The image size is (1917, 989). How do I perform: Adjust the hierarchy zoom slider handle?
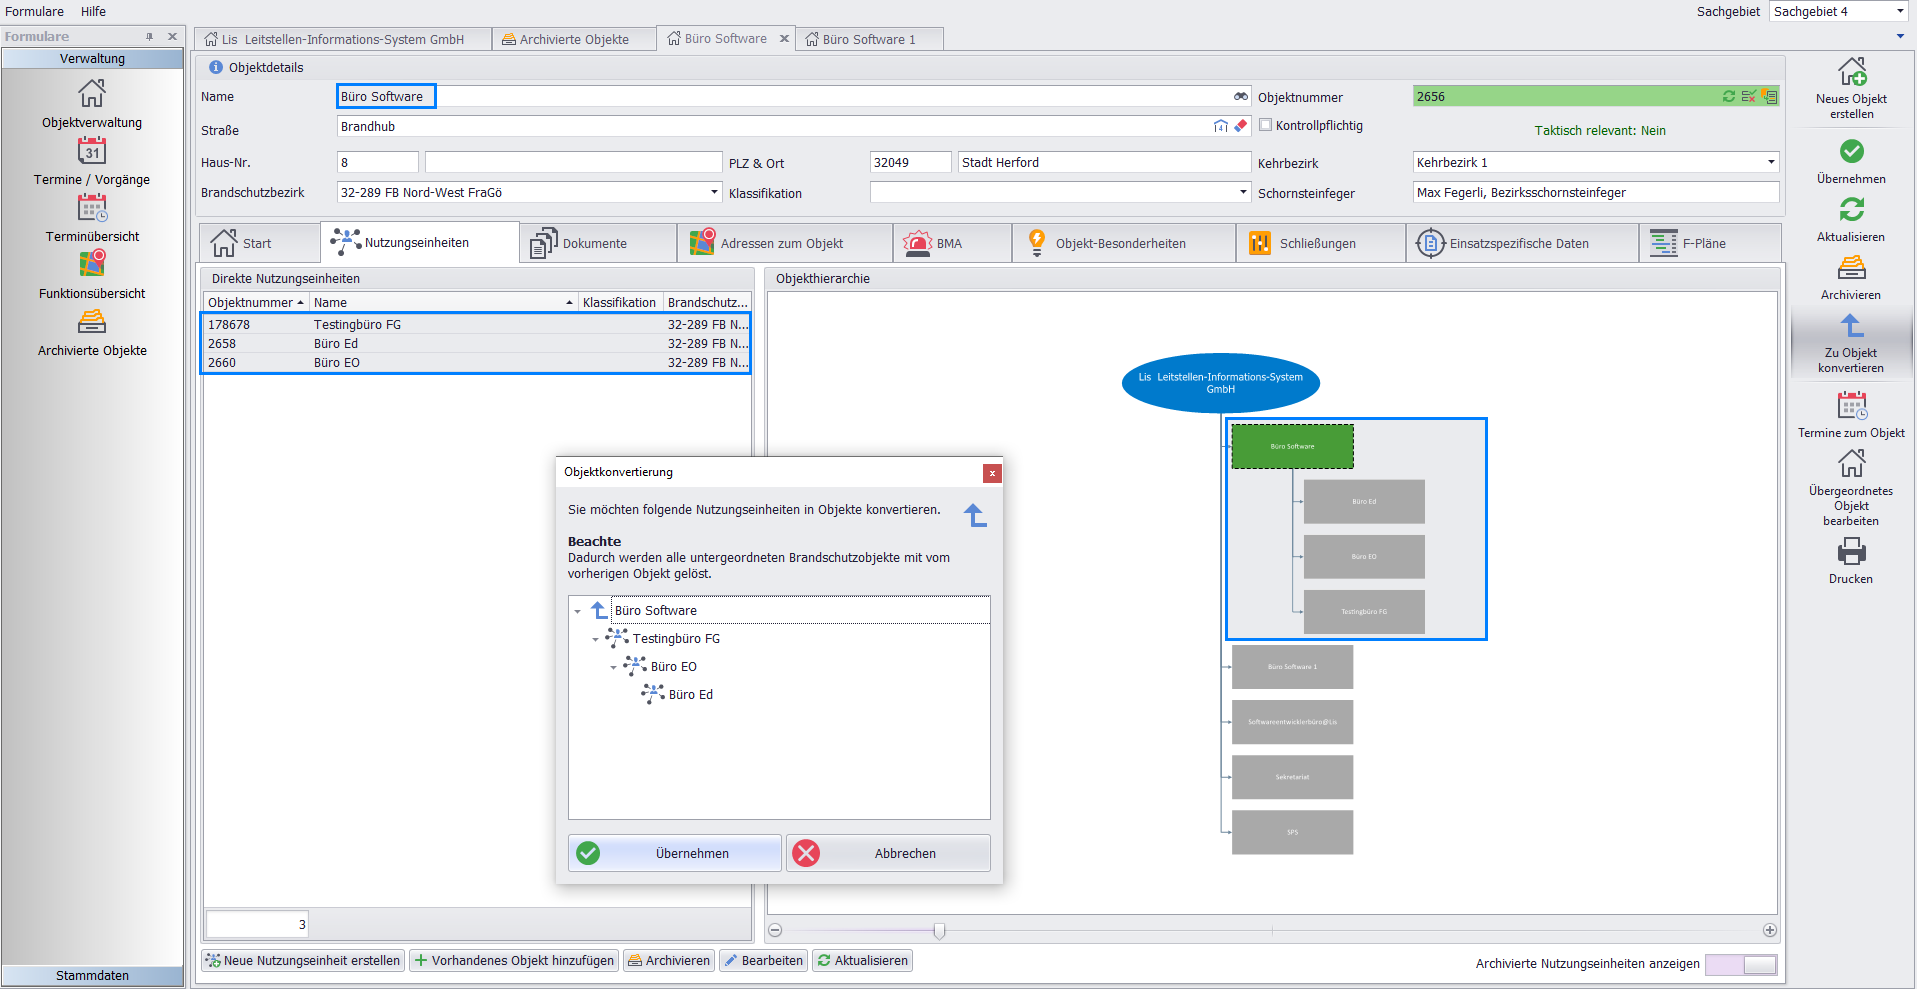[939, 931]
